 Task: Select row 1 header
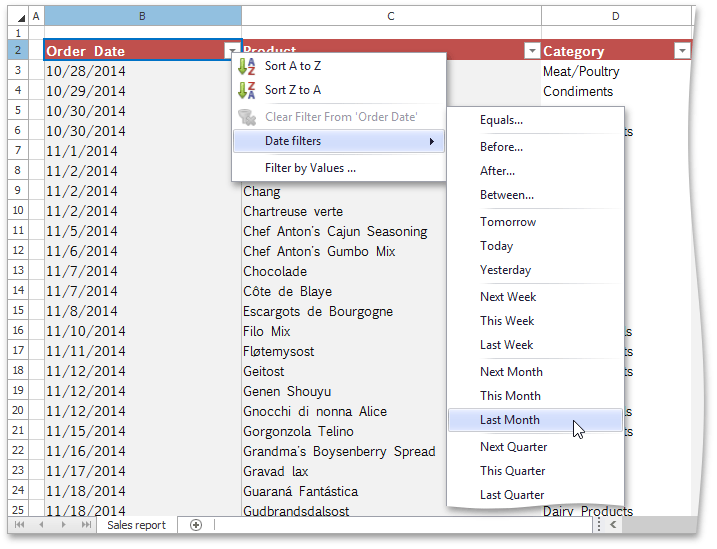(x=18, y=33)
